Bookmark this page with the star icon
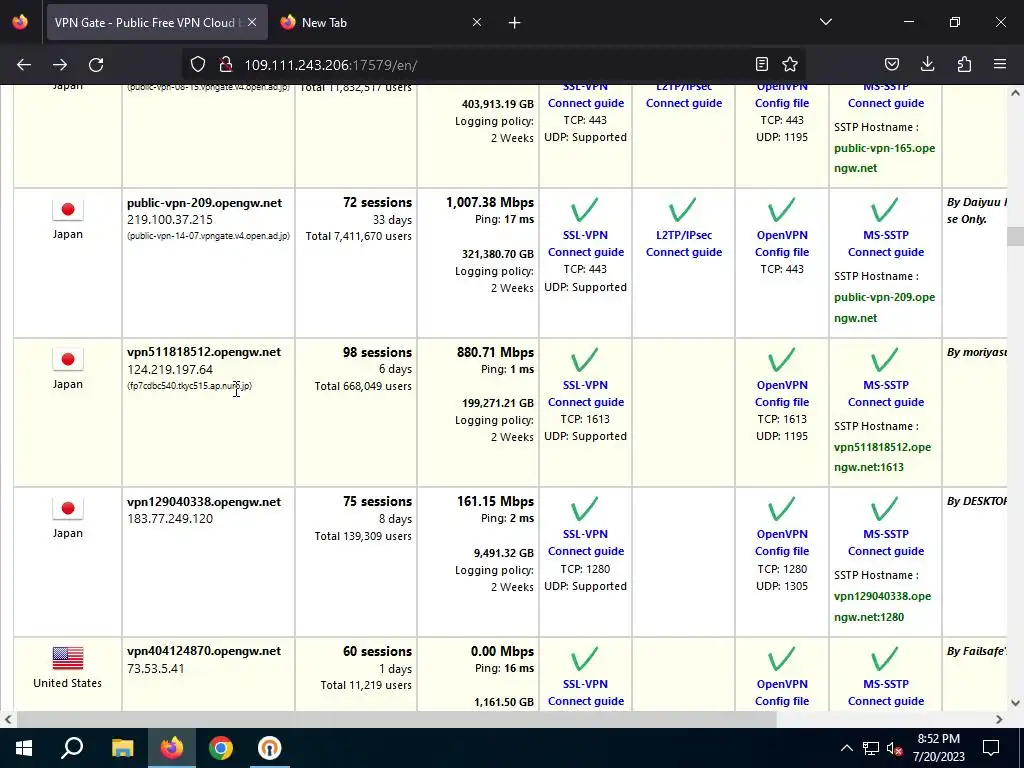 [790, 64]
